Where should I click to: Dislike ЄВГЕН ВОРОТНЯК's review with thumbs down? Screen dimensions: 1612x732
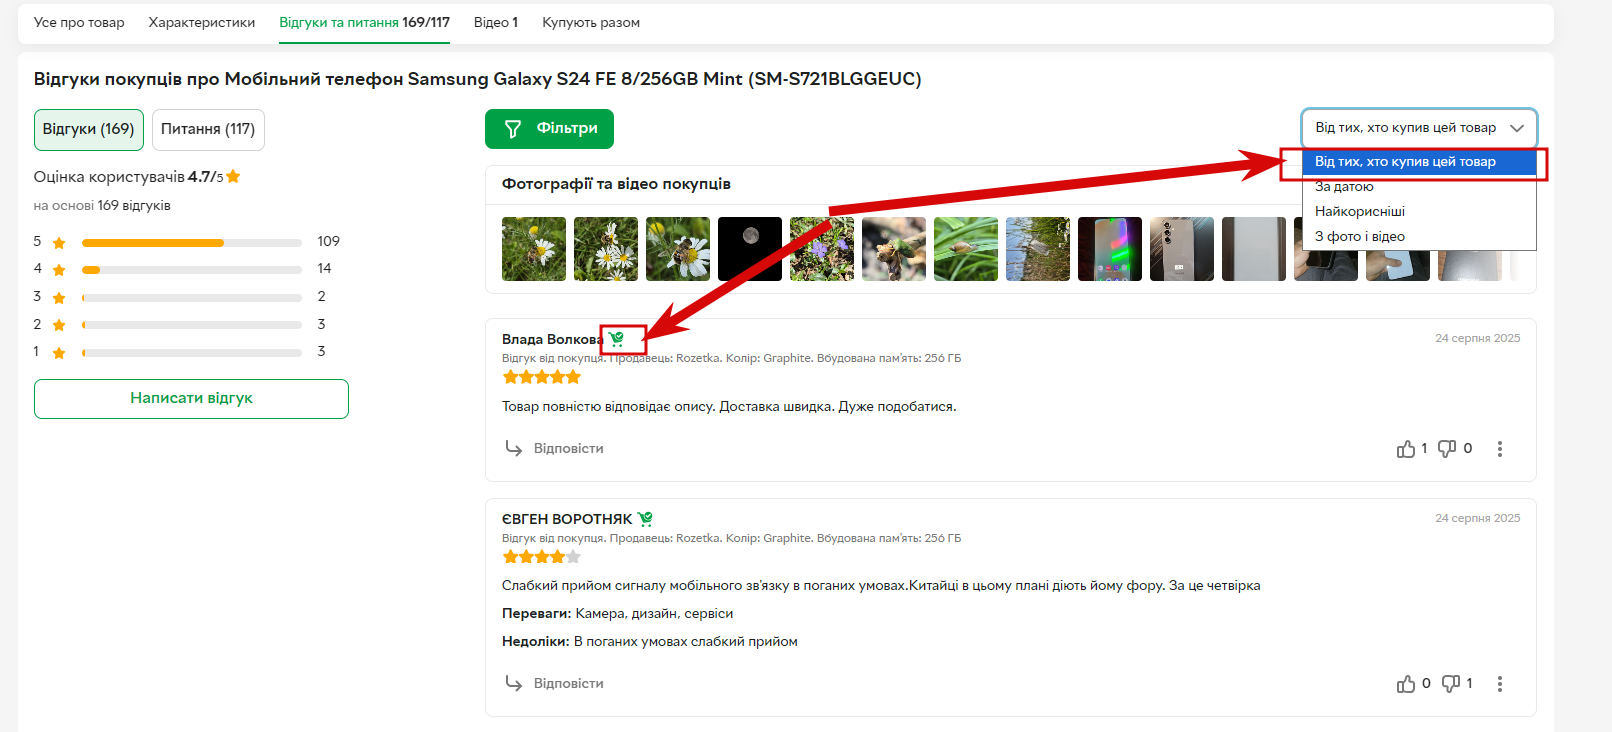1451,684
